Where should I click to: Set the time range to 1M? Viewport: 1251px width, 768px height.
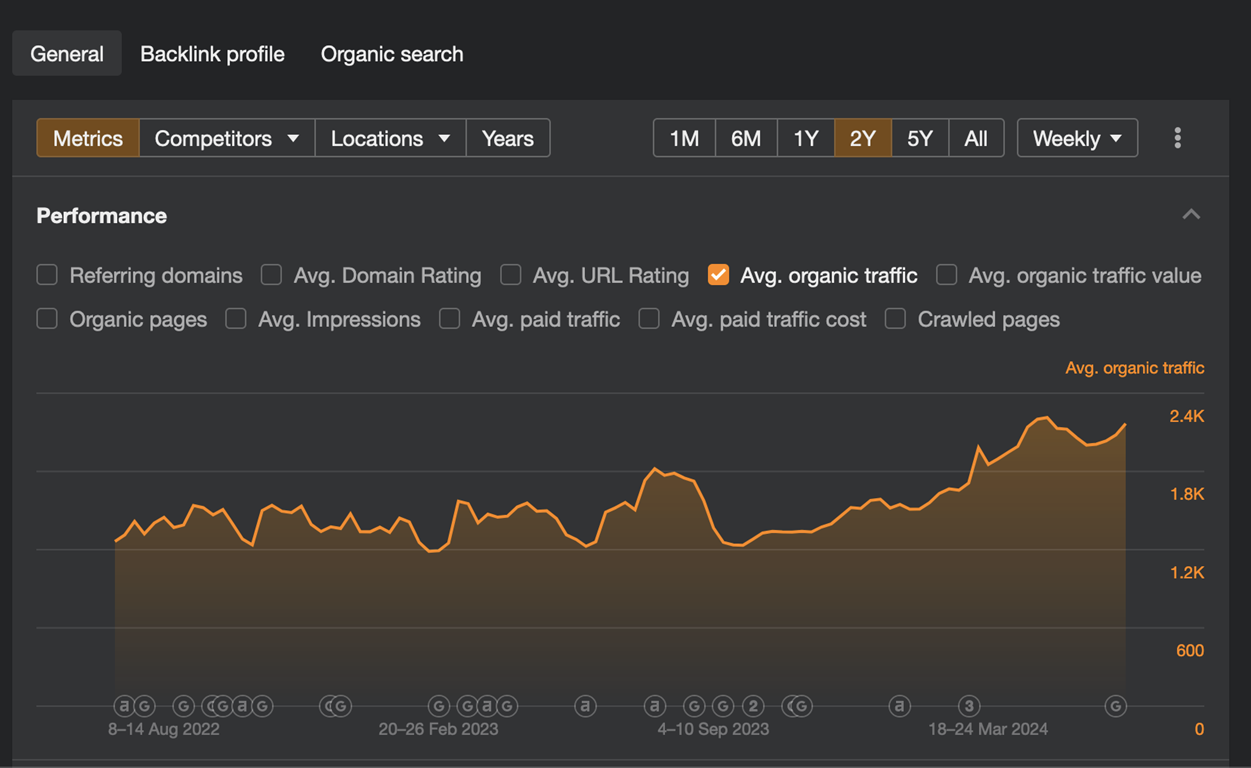[x=684, y=138]
